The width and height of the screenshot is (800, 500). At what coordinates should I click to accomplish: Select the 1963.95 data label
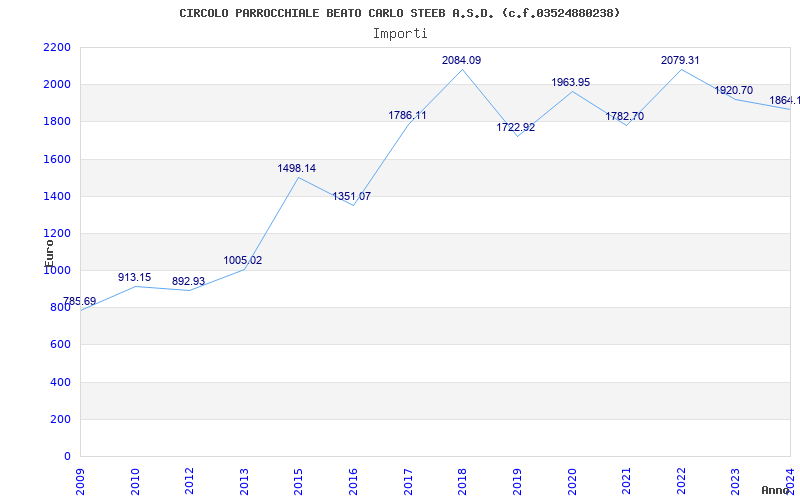(570, 82)
